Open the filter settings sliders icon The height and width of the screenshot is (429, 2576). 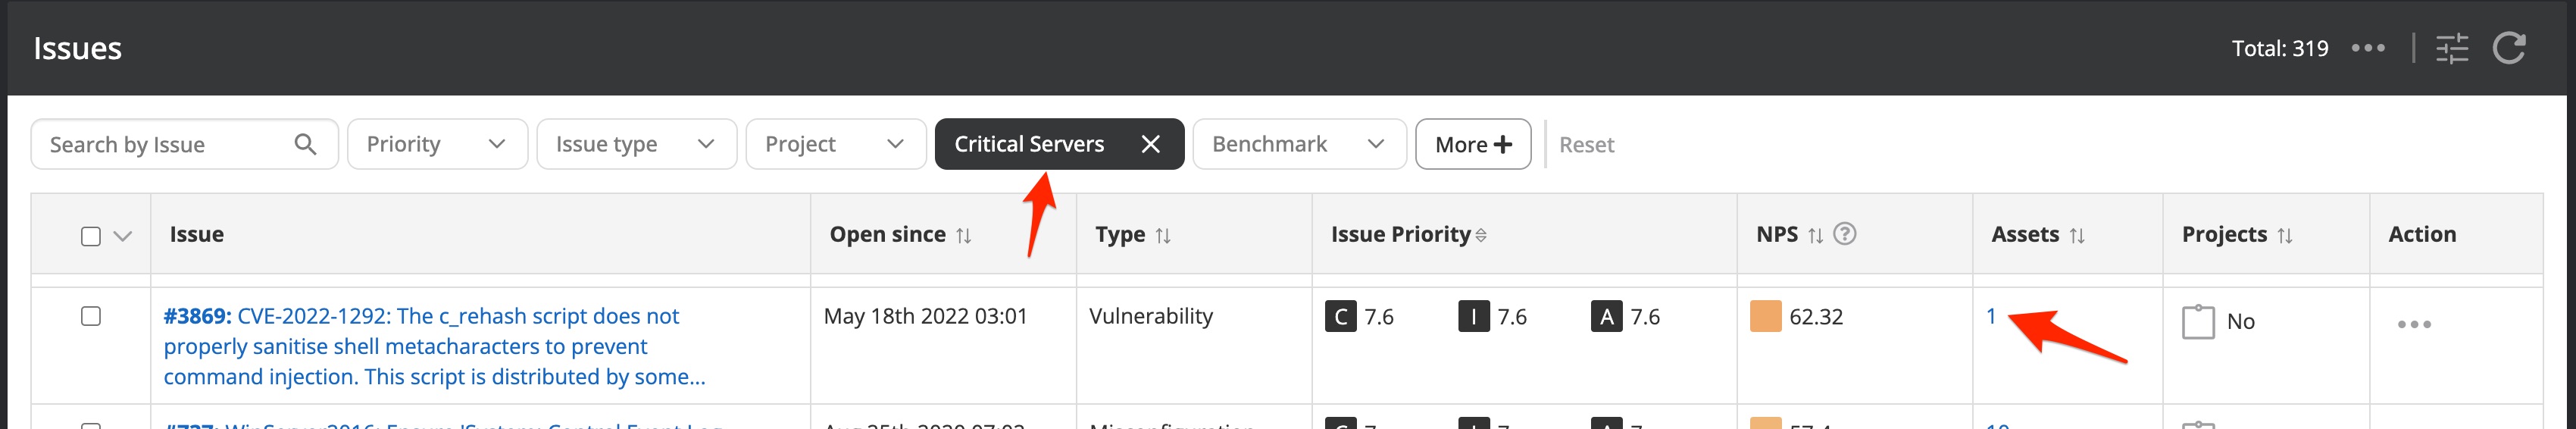point(2452,48)
